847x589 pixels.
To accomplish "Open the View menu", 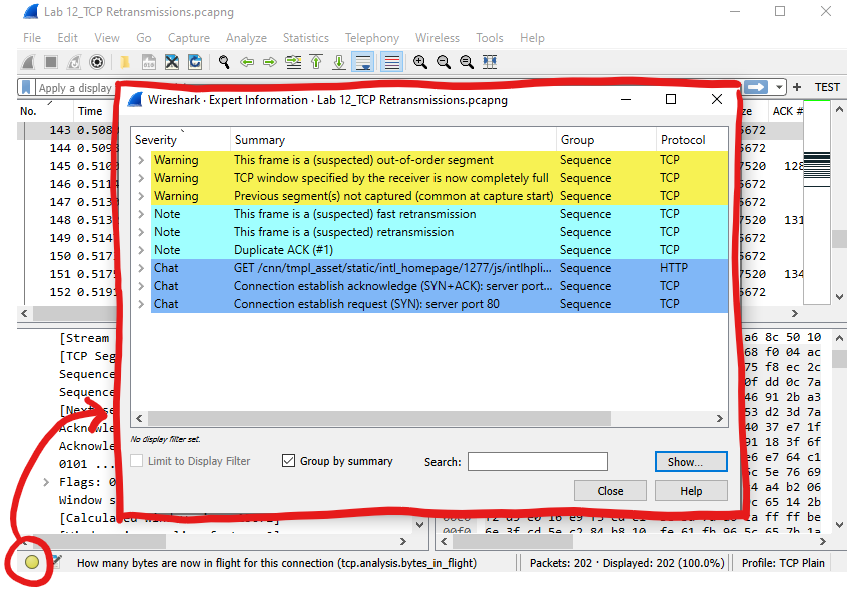I will [107, 38].
